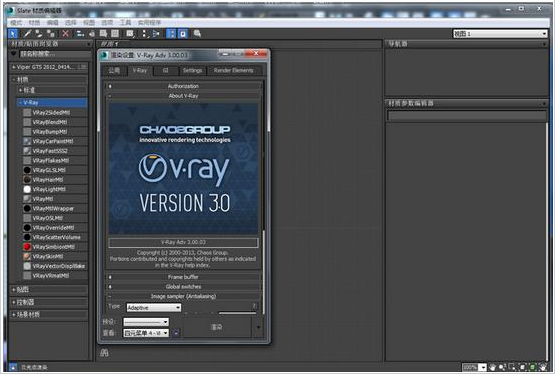Open the 实用程序 menu

pyautogui.click(x=149, y=23)
